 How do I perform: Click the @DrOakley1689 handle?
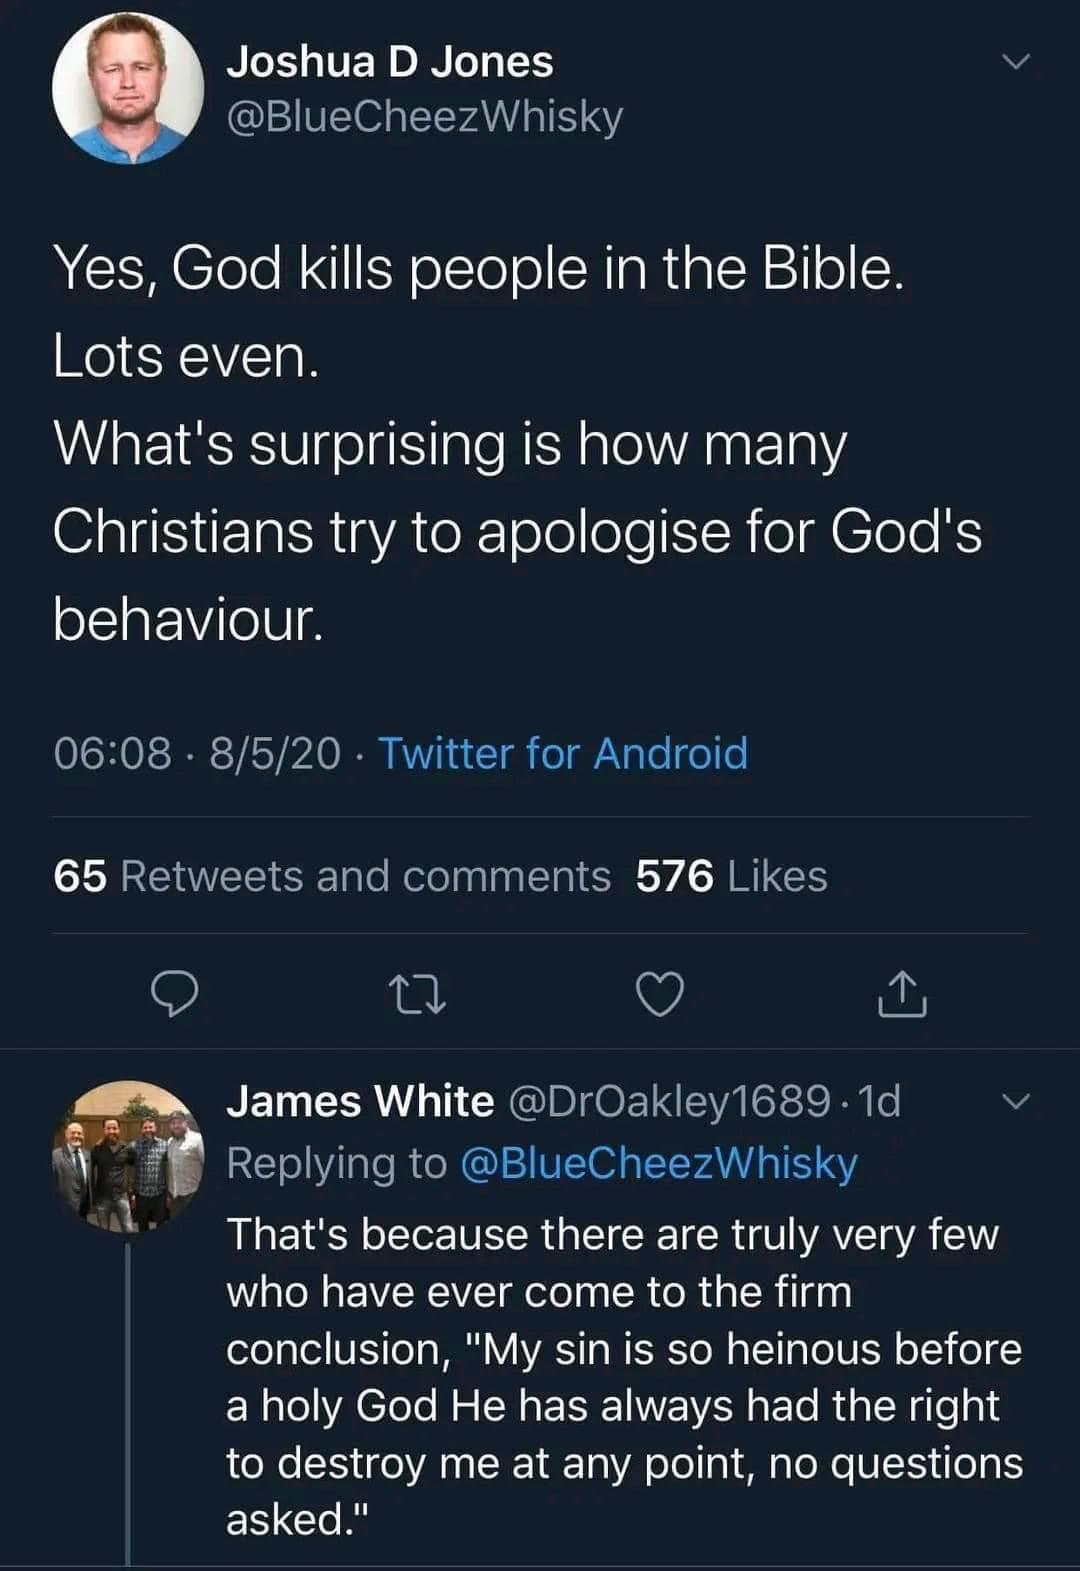670,1101
